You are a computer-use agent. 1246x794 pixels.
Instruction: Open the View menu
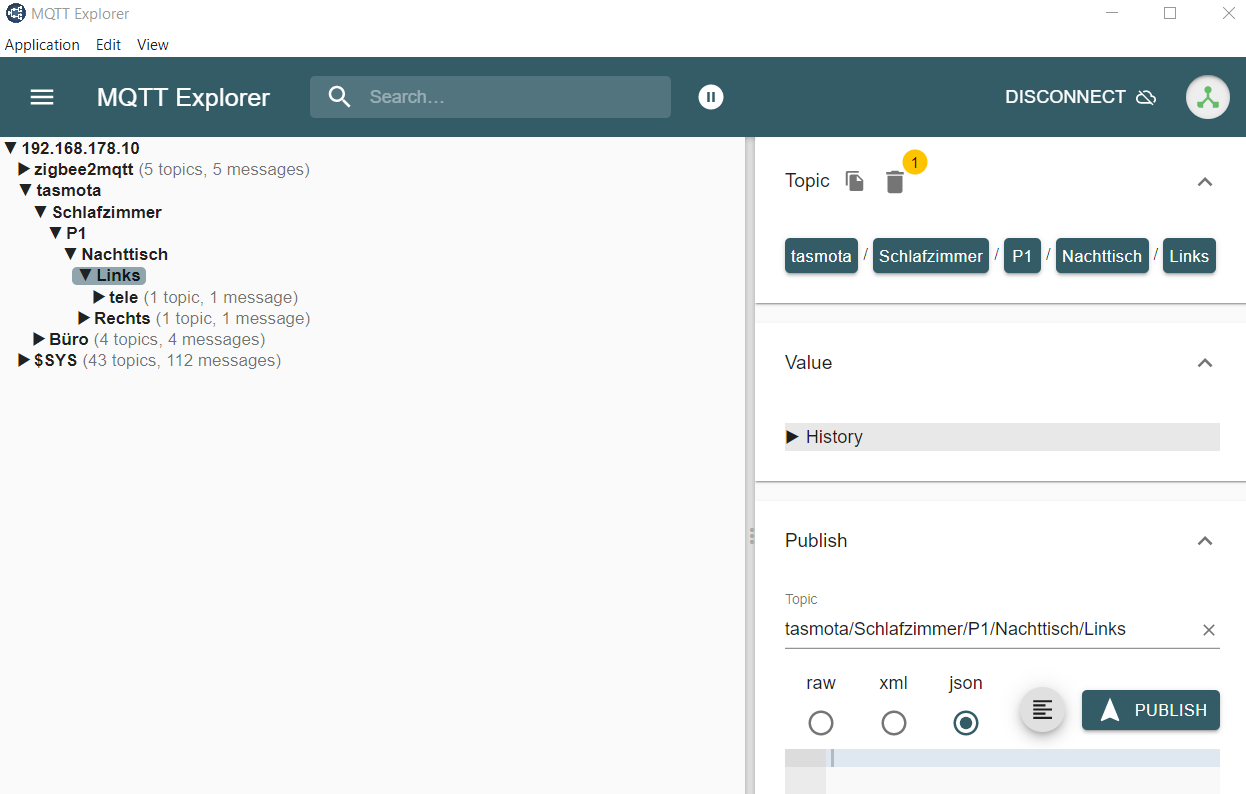coord(153,45)
